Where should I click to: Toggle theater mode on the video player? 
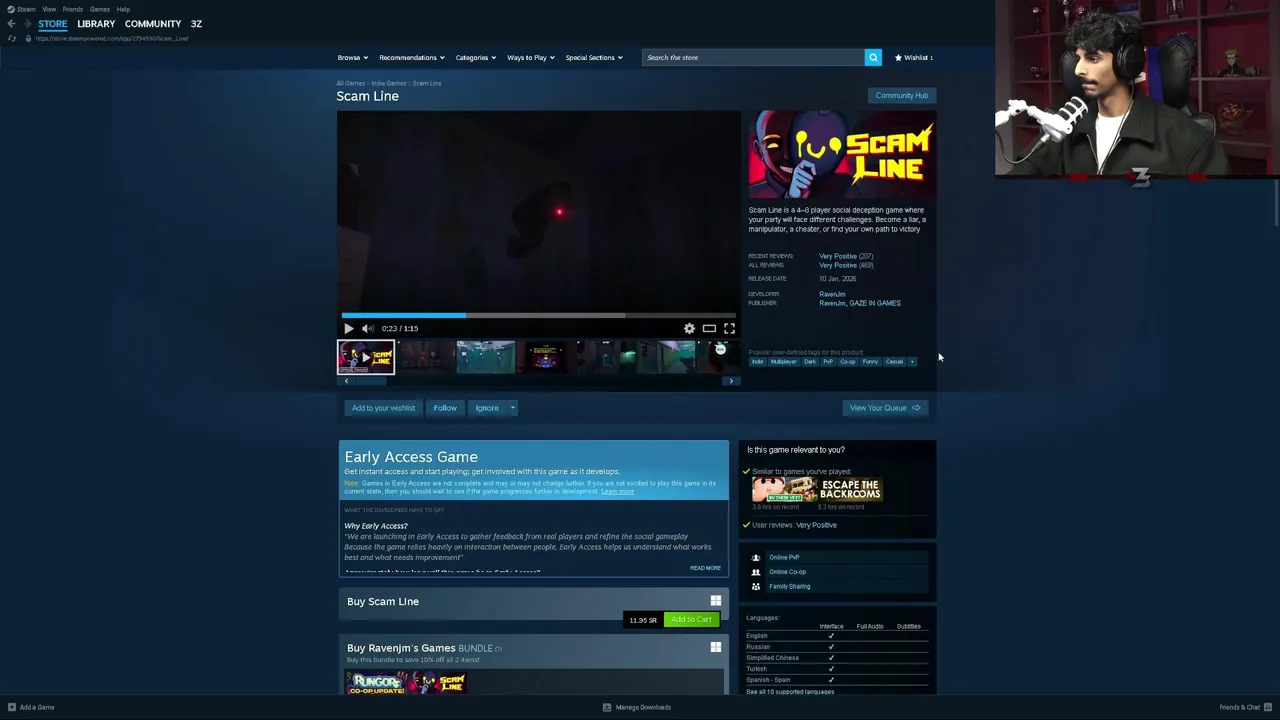coord(709,328)
